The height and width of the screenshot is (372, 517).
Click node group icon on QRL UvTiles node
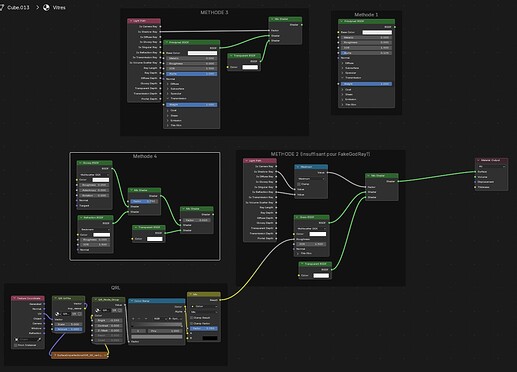point(57,314)
